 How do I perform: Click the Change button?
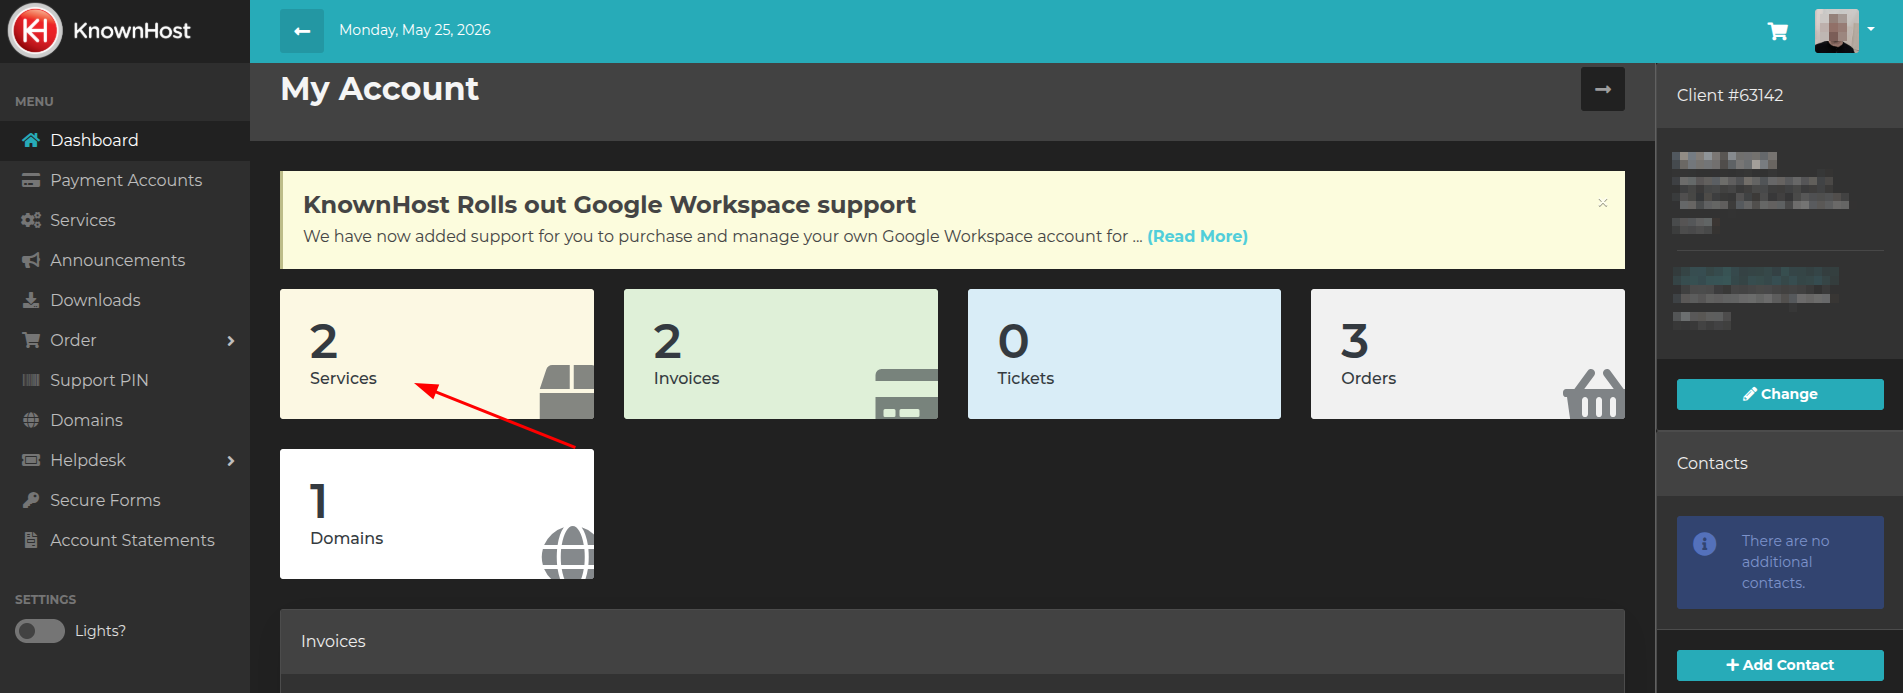pos(1780,394)
